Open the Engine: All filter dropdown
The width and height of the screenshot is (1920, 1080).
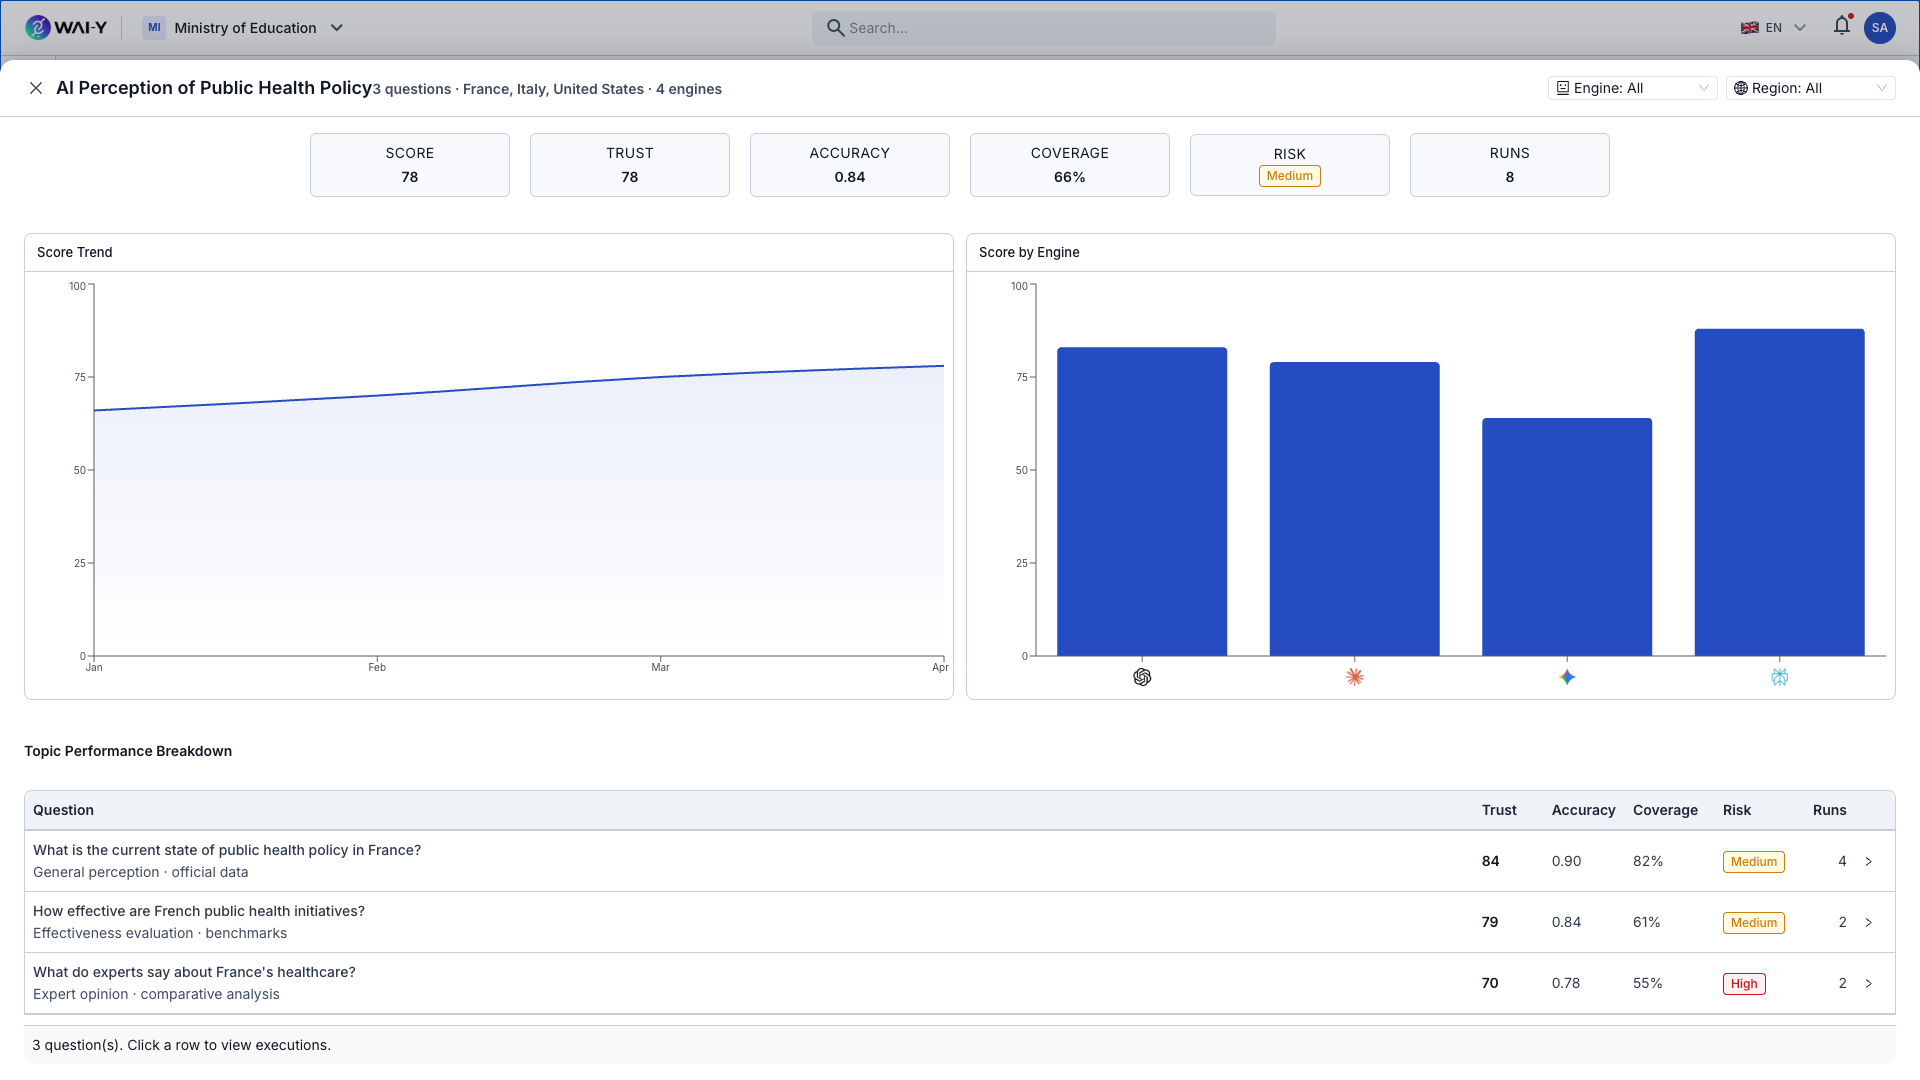(x=1632, y=88)
